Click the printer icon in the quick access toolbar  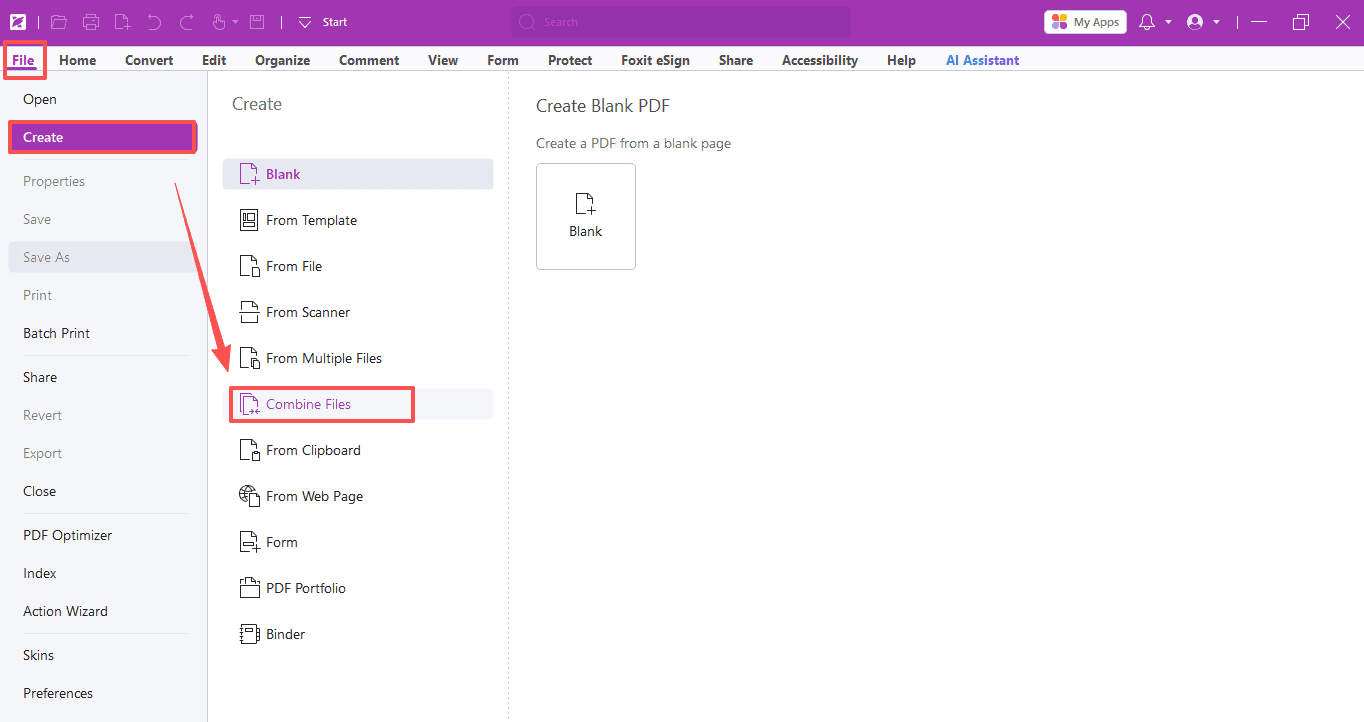point(91,22)
